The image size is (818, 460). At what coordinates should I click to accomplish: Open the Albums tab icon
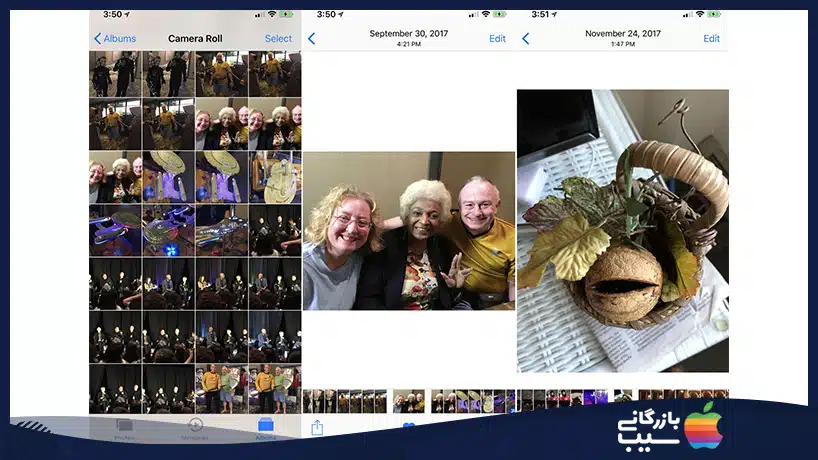pyautogui.click(x=266, y=427)
